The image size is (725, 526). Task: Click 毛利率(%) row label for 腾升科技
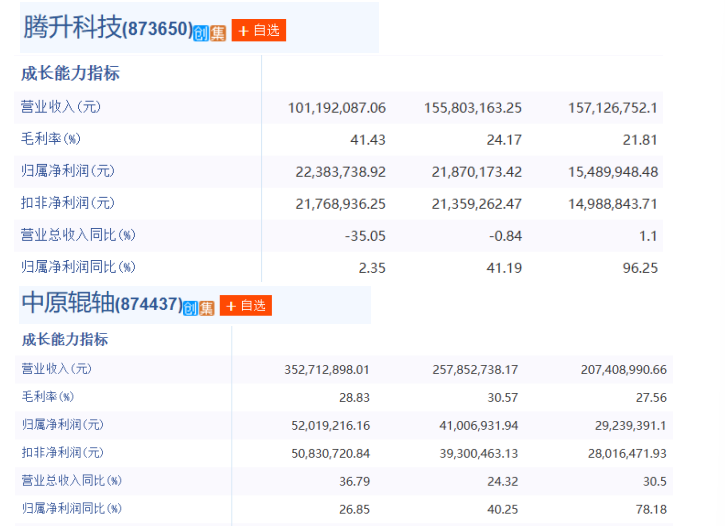pos(50,138)
